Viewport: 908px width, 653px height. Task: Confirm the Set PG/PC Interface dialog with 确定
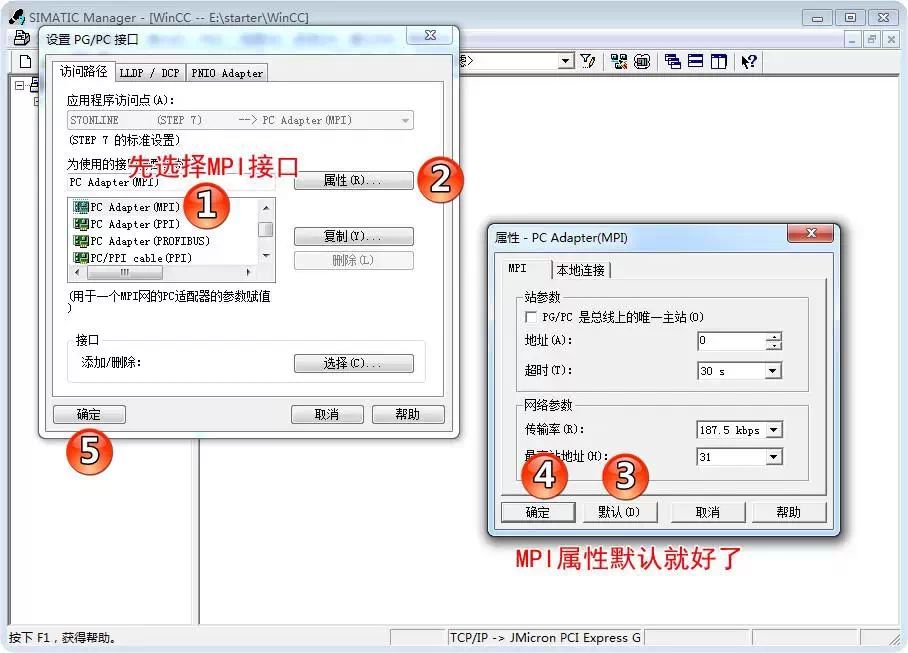pos(89,414)
